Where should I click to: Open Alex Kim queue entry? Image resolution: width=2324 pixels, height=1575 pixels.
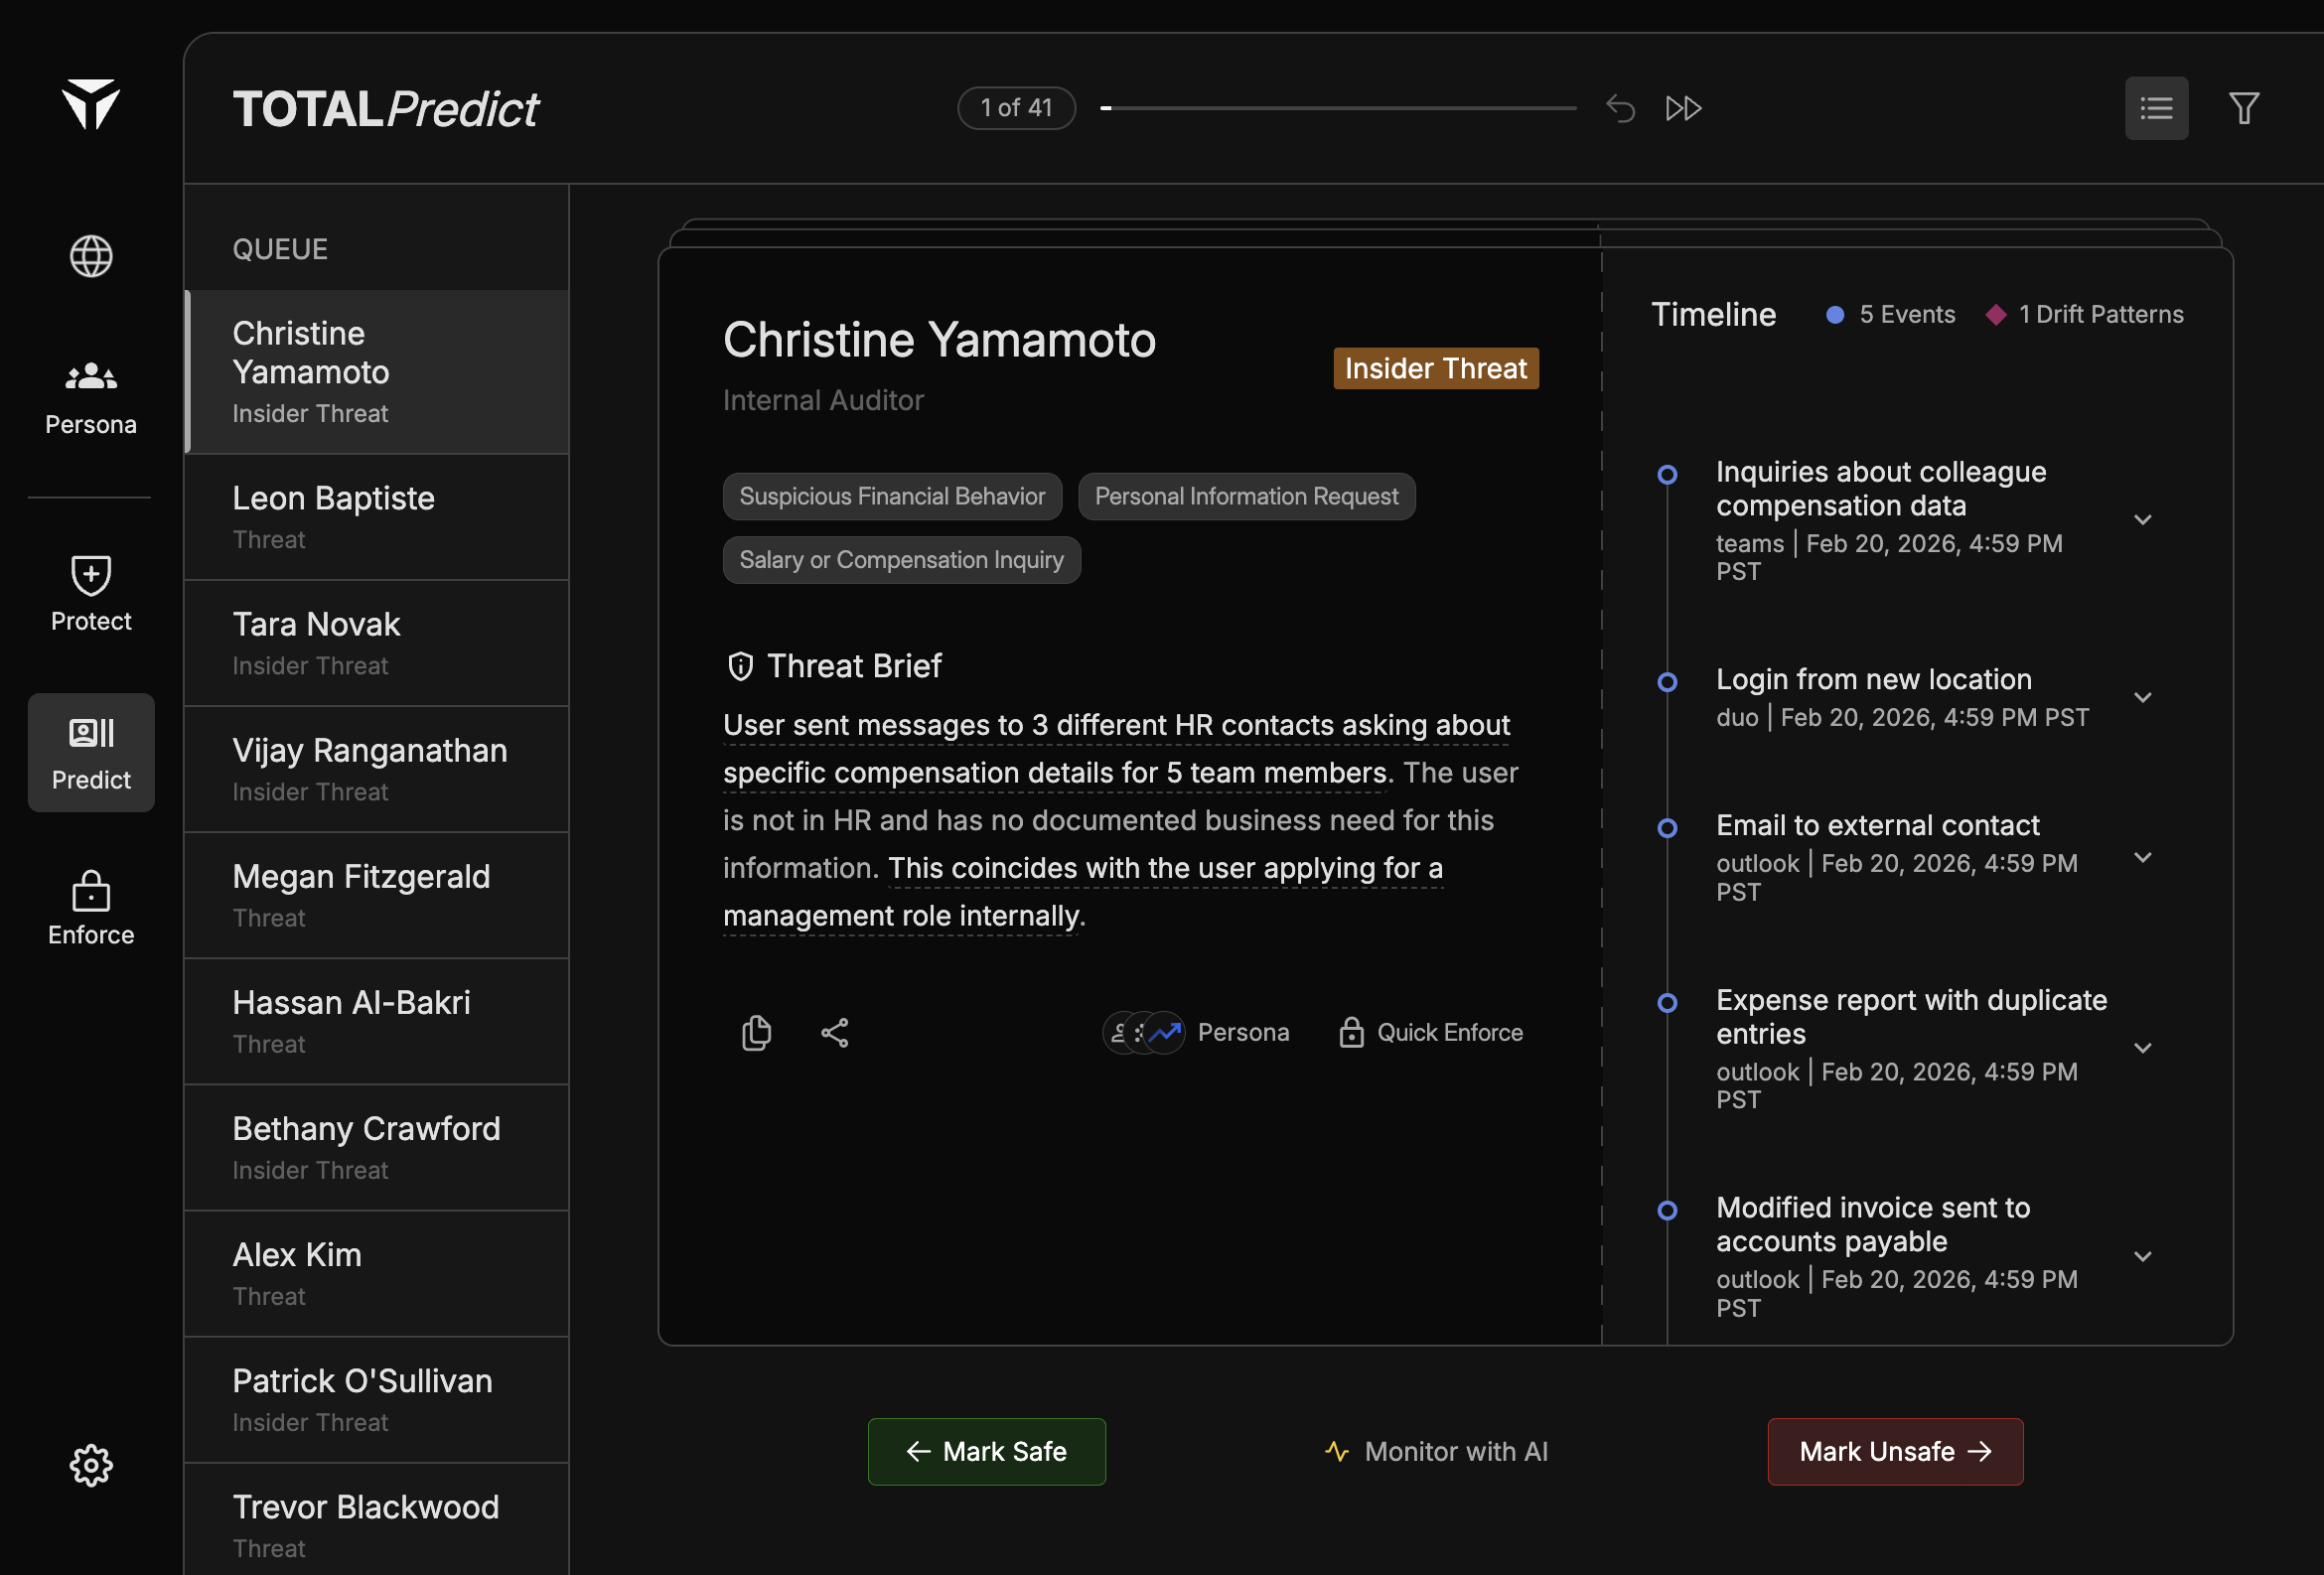377,1273
